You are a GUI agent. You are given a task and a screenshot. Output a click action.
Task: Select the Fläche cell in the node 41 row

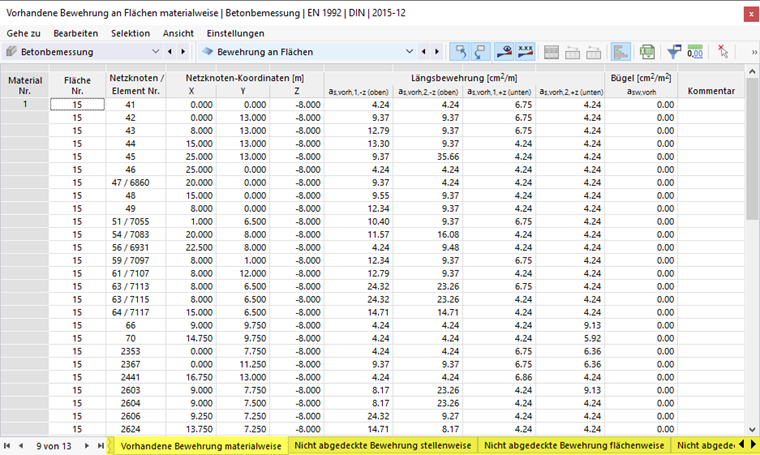point(77,105)
